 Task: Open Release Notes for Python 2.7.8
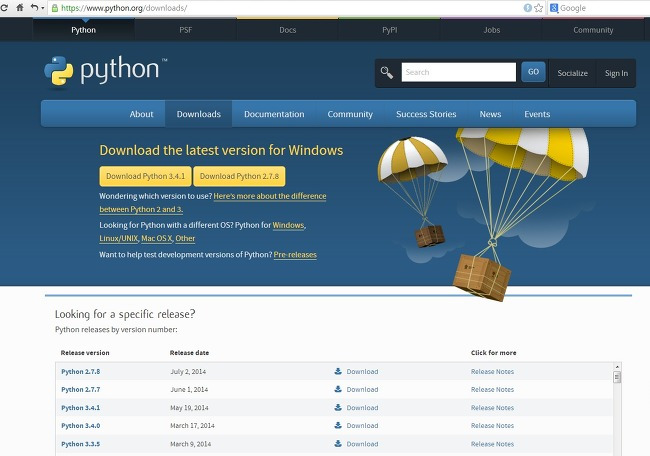tap(492, 371)
